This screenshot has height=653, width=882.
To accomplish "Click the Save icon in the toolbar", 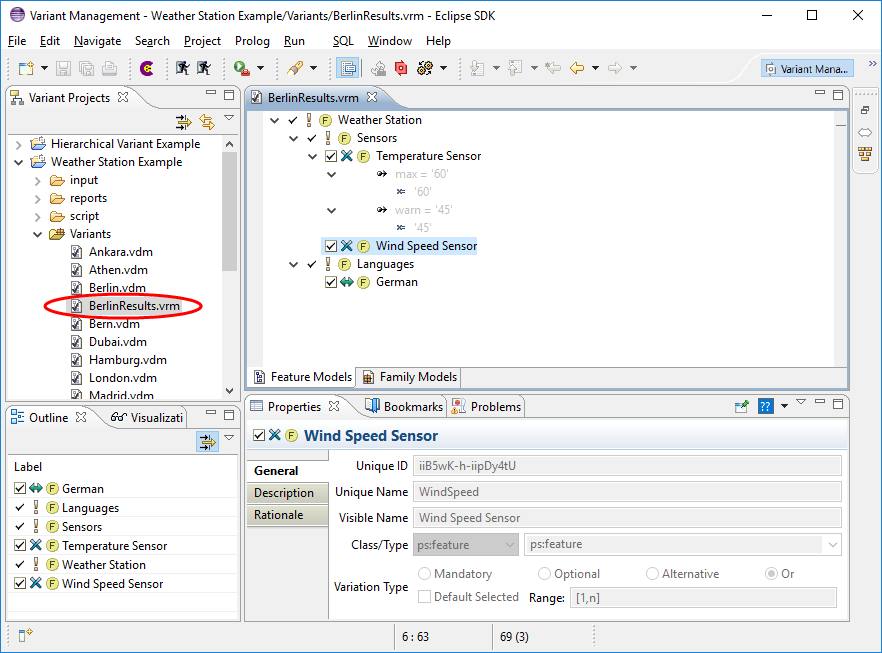I will point(61,67).
